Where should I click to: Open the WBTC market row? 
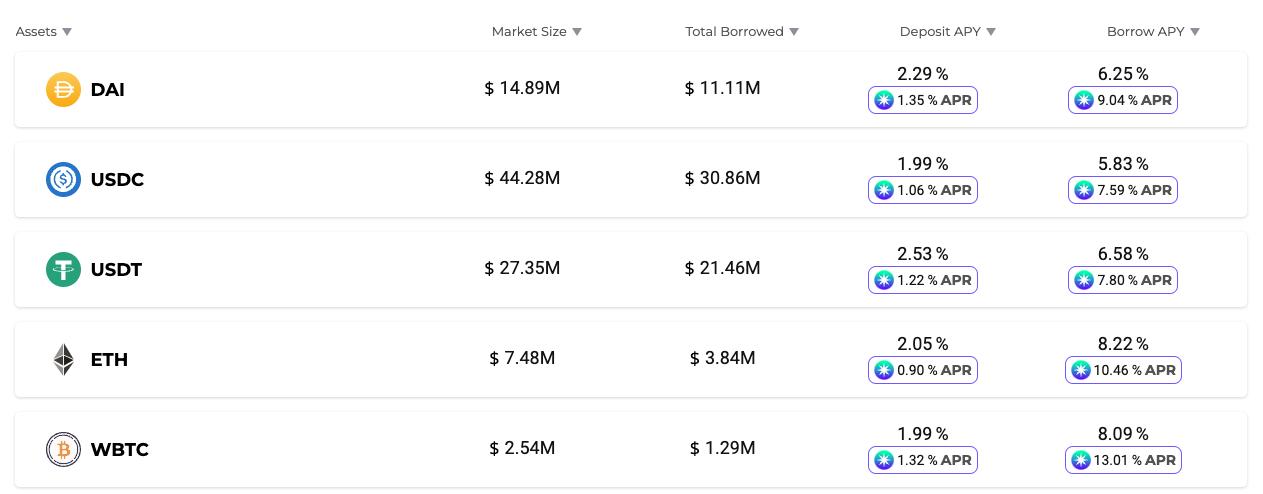tap(631, 450)
